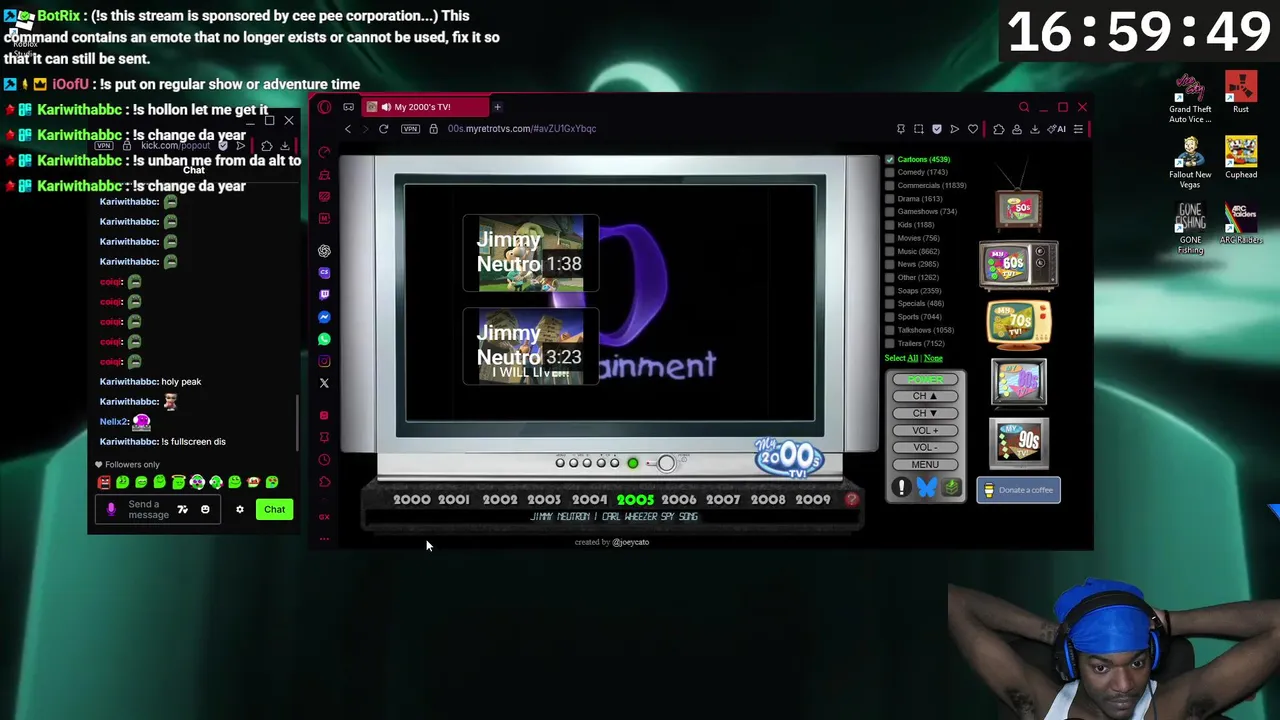Click the exclamation info icon on remote
Screen dimensions: 1280x720
click(901, 488)
